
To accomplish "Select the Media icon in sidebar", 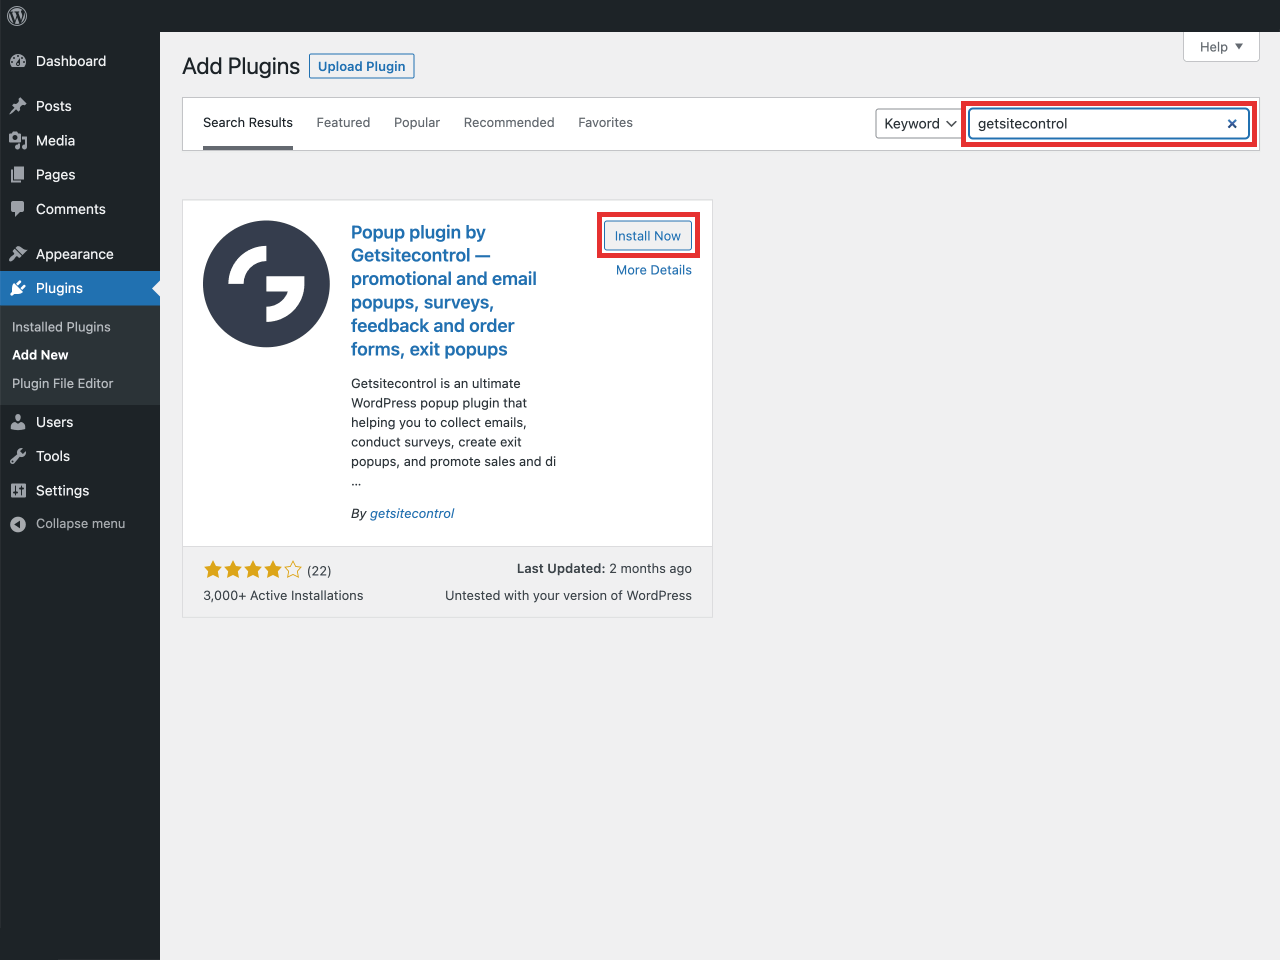I will (x=18, y=141).
